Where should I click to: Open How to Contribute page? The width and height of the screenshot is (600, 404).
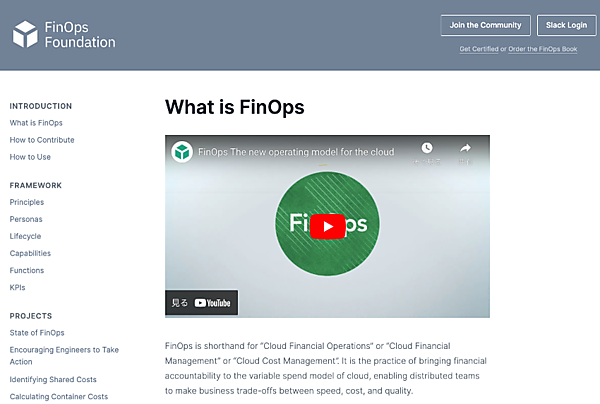coord(42,140)
